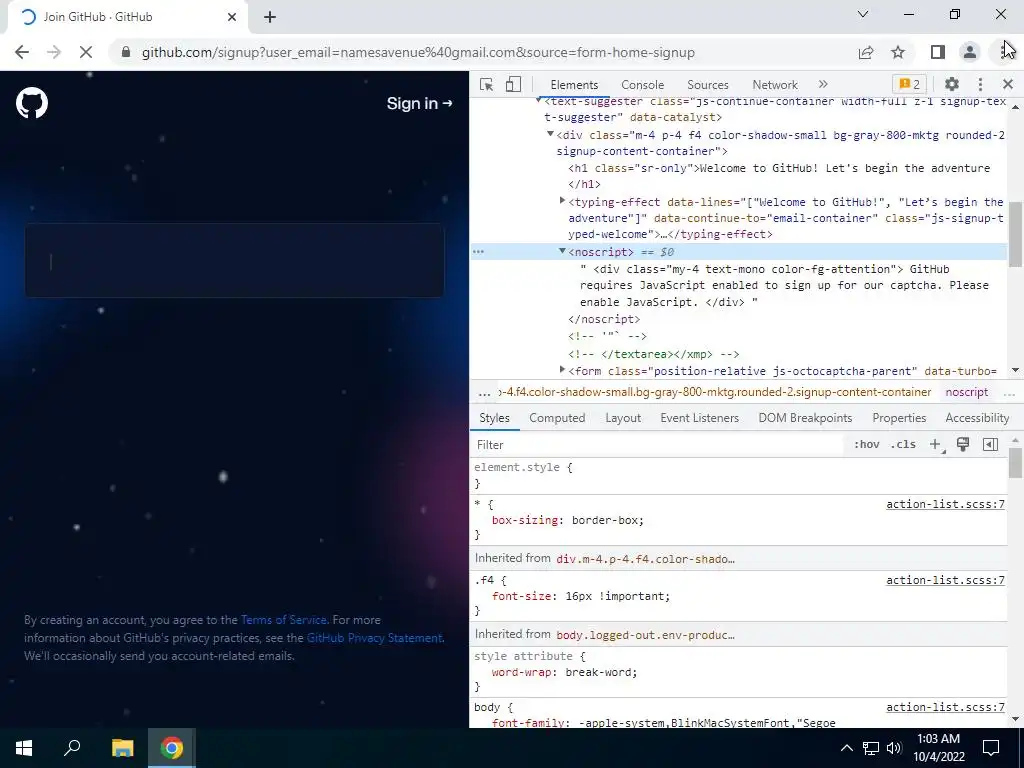
Task: Click the noscript breadcrumb item
Action: click(x=967, y=392)
